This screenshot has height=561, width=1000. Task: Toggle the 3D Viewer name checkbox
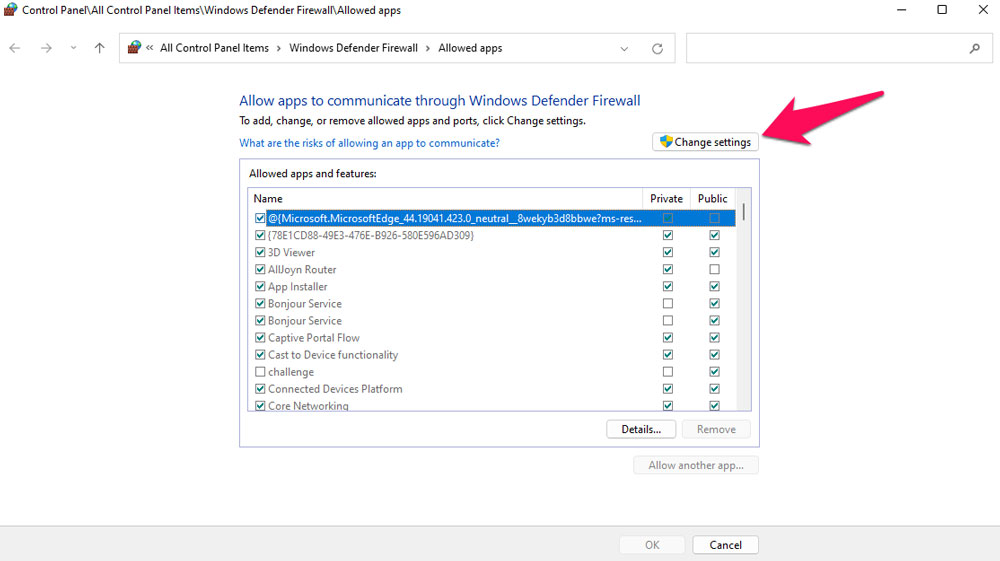260,252
